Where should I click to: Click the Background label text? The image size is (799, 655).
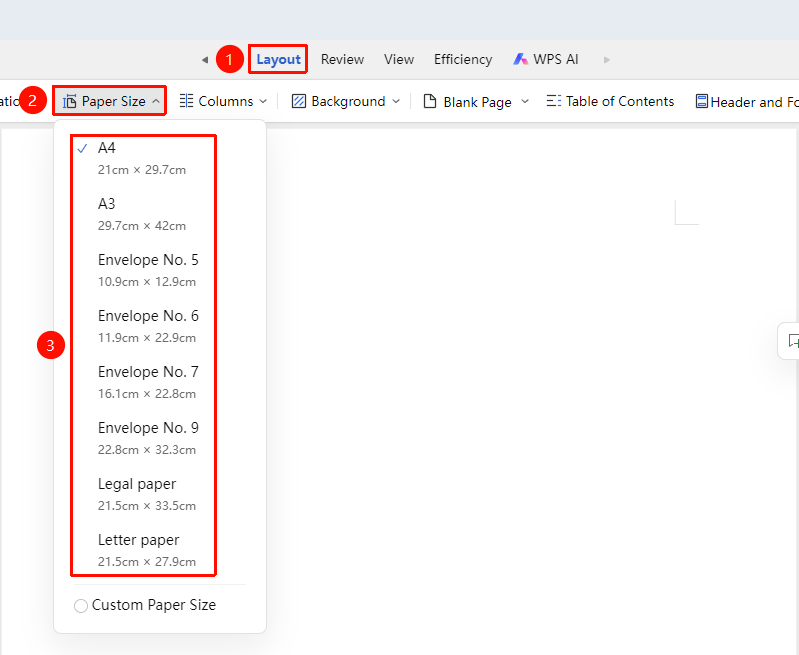point(348,101)
